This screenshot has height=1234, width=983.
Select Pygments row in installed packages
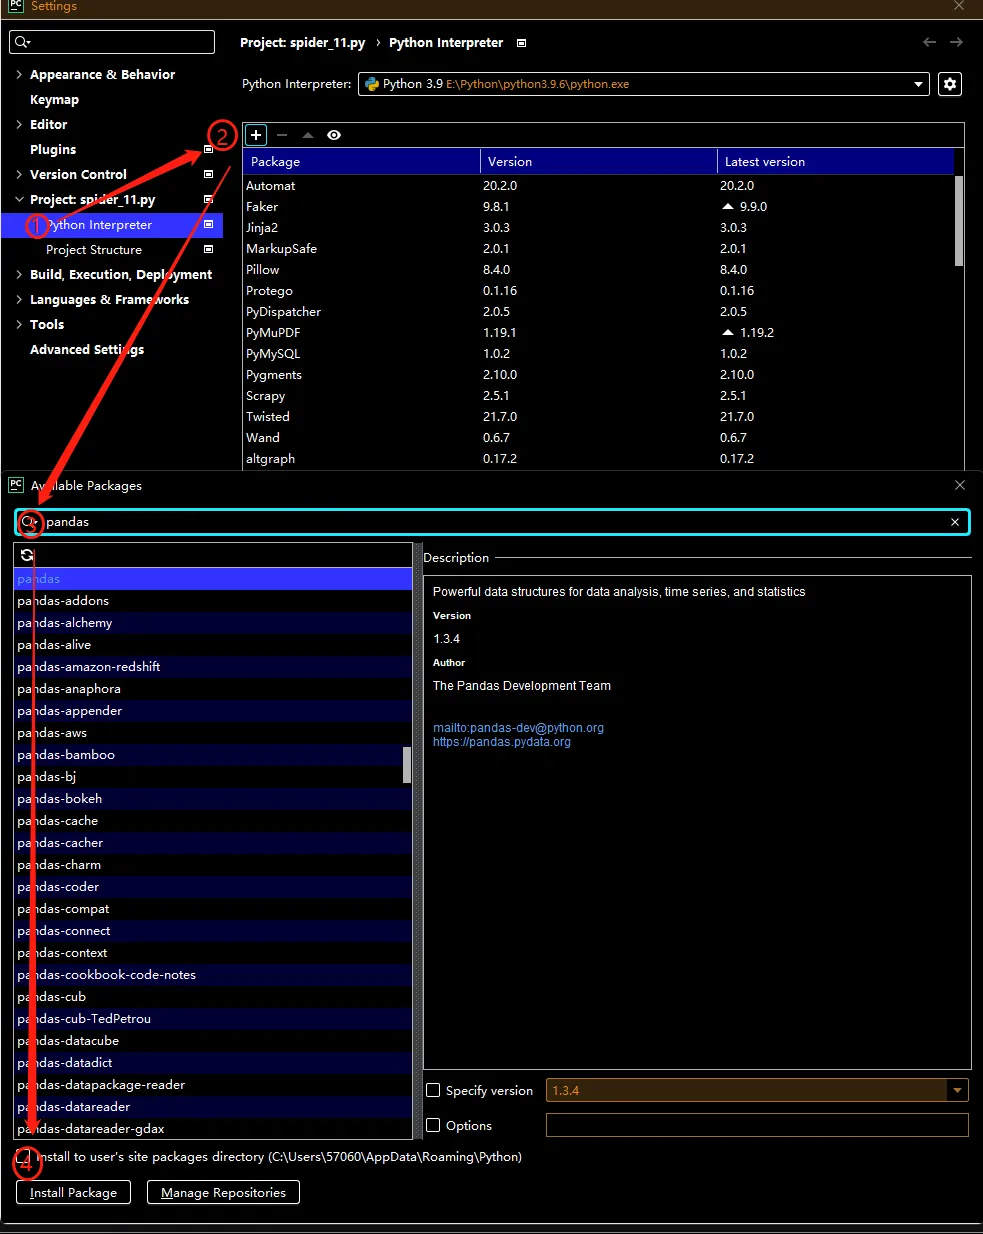pos(599,375)
